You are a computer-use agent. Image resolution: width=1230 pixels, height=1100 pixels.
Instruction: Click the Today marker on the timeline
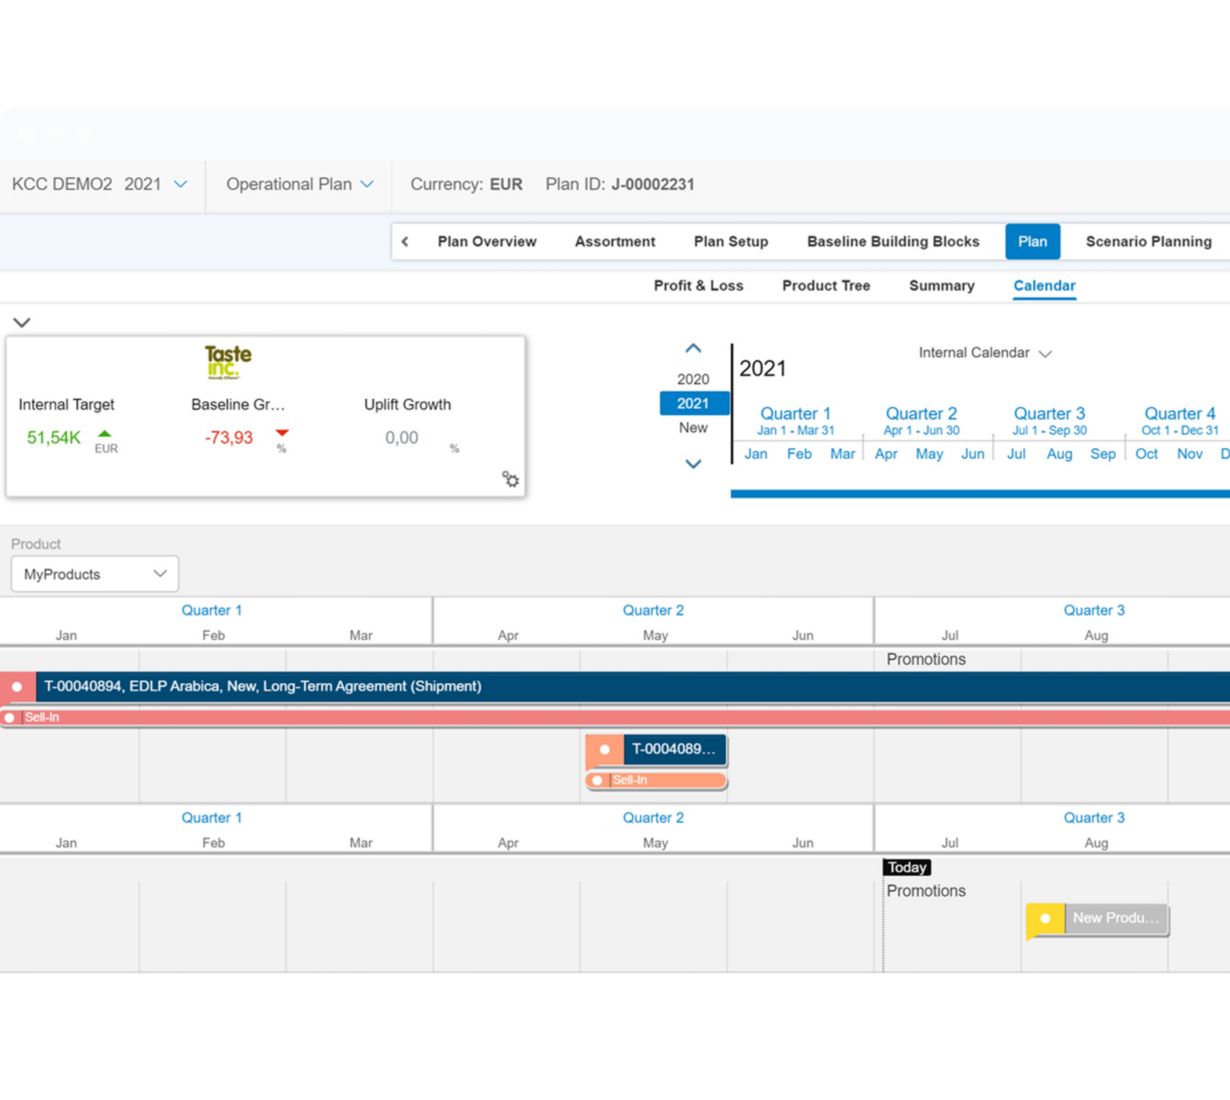tap(907, 868)
